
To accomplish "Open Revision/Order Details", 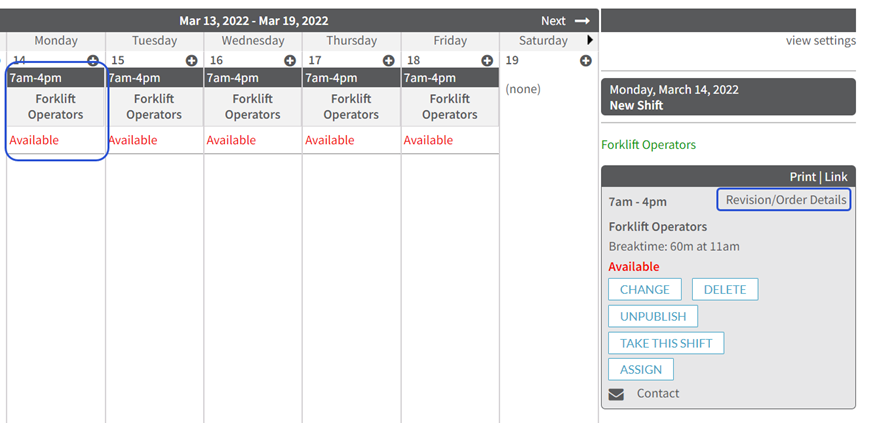I will coord(783,200).
